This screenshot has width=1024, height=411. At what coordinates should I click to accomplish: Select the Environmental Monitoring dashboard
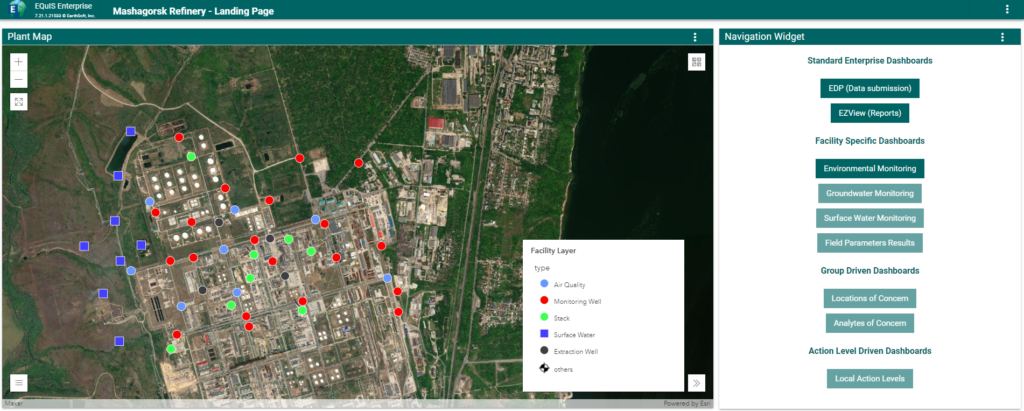pos(869,169)
